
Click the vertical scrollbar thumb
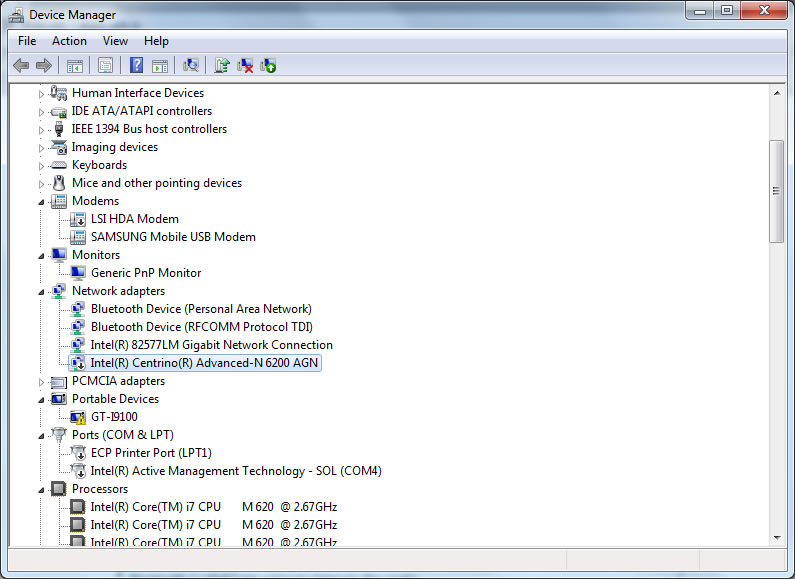coord(776,191)
